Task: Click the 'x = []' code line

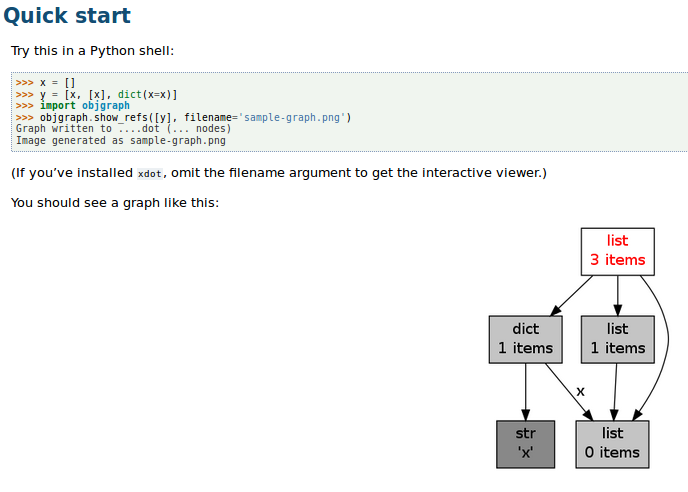Action: click(57, 83)
